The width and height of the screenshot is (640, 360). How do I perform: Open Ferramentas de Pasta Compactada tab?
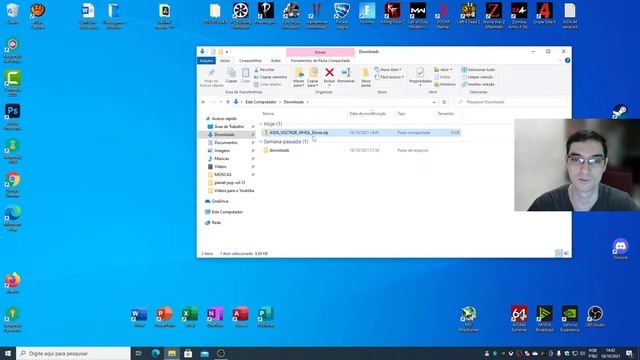[320, 60]
